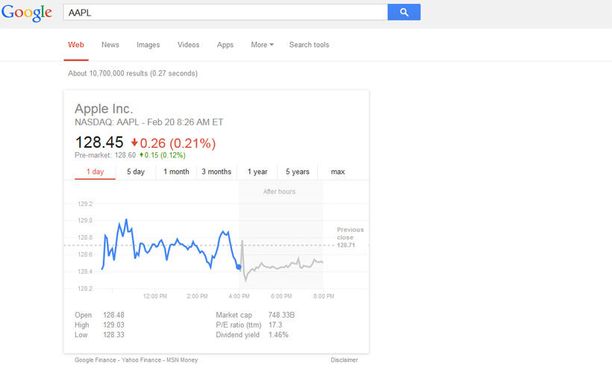
Task: Open Search tools options
Action: pos(309,44)
